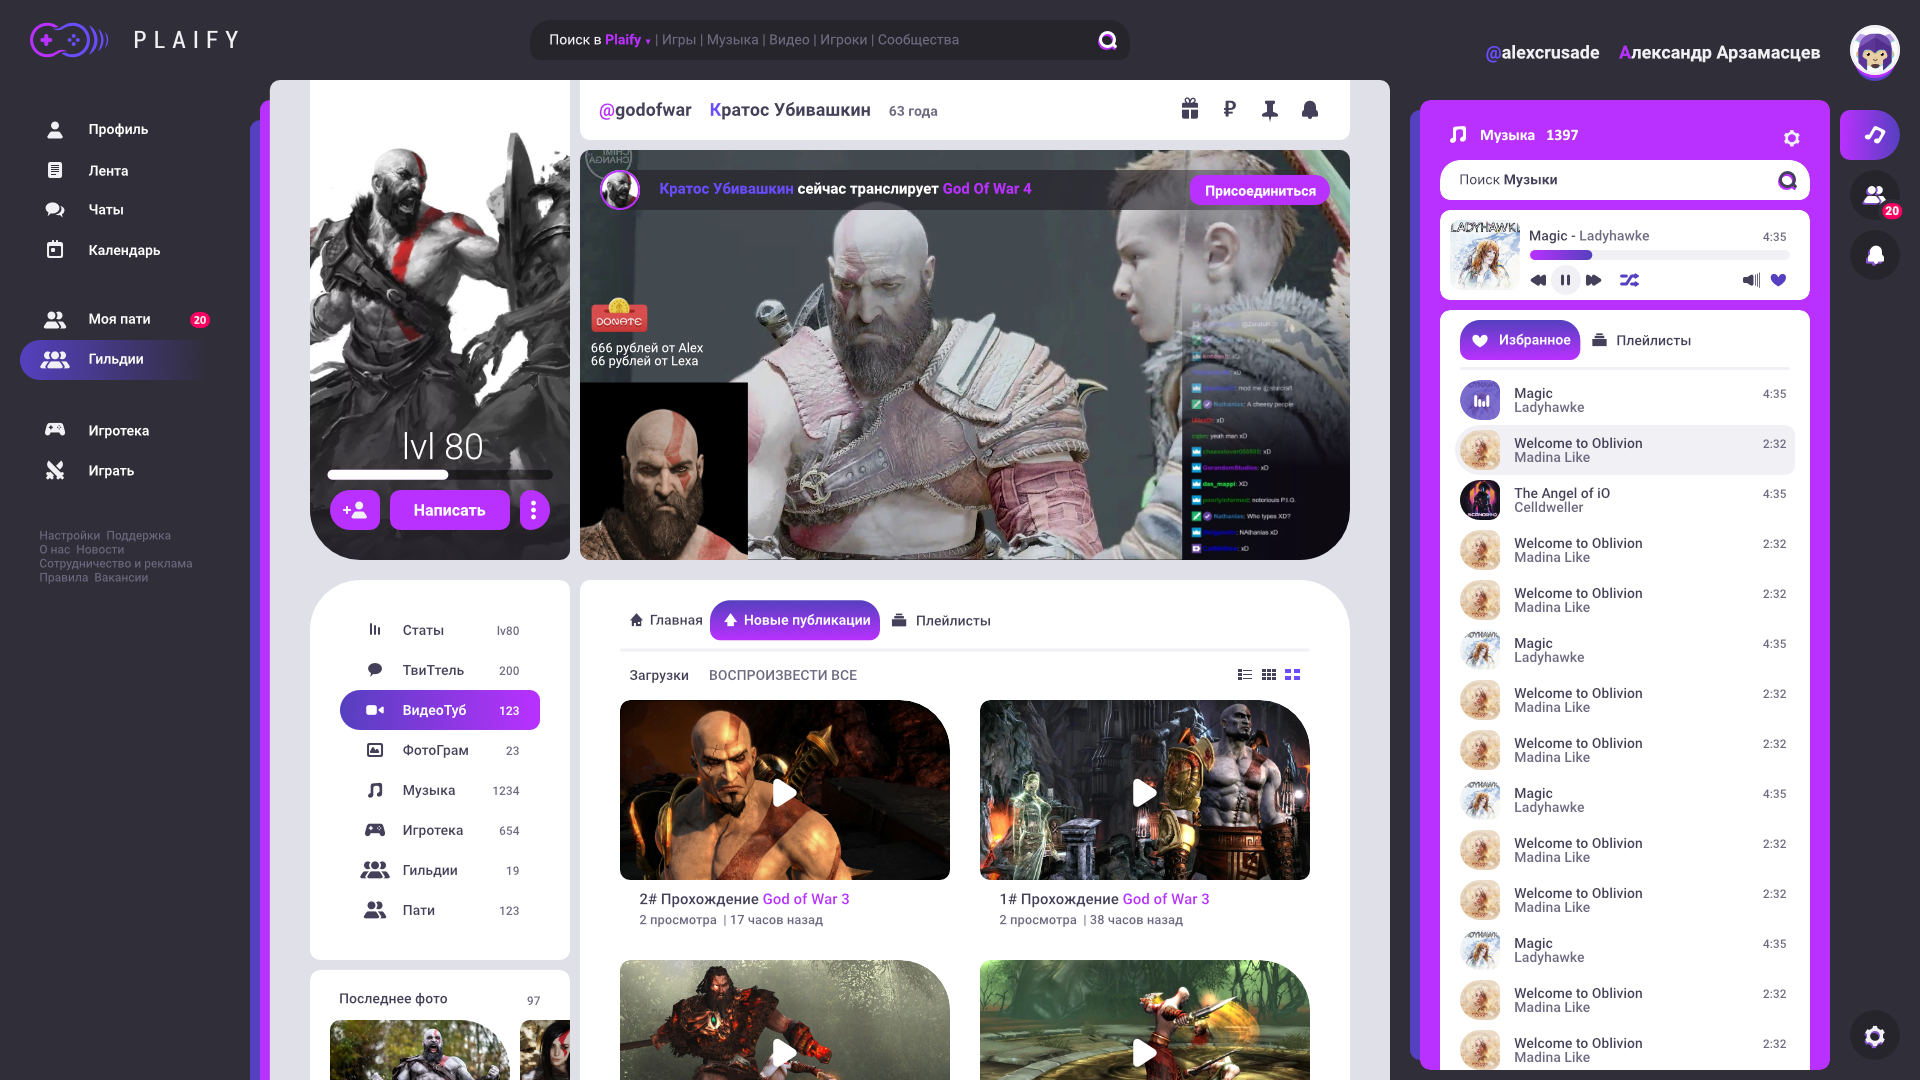This screenshot has width=1920, height=1080.
Task: Click the Присоединиться stream button
Action: coord(1260,191)
